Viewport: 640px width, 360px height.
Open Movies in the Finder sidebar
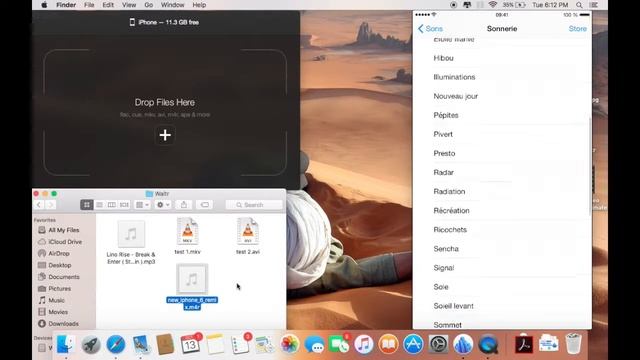coord(58,312)
